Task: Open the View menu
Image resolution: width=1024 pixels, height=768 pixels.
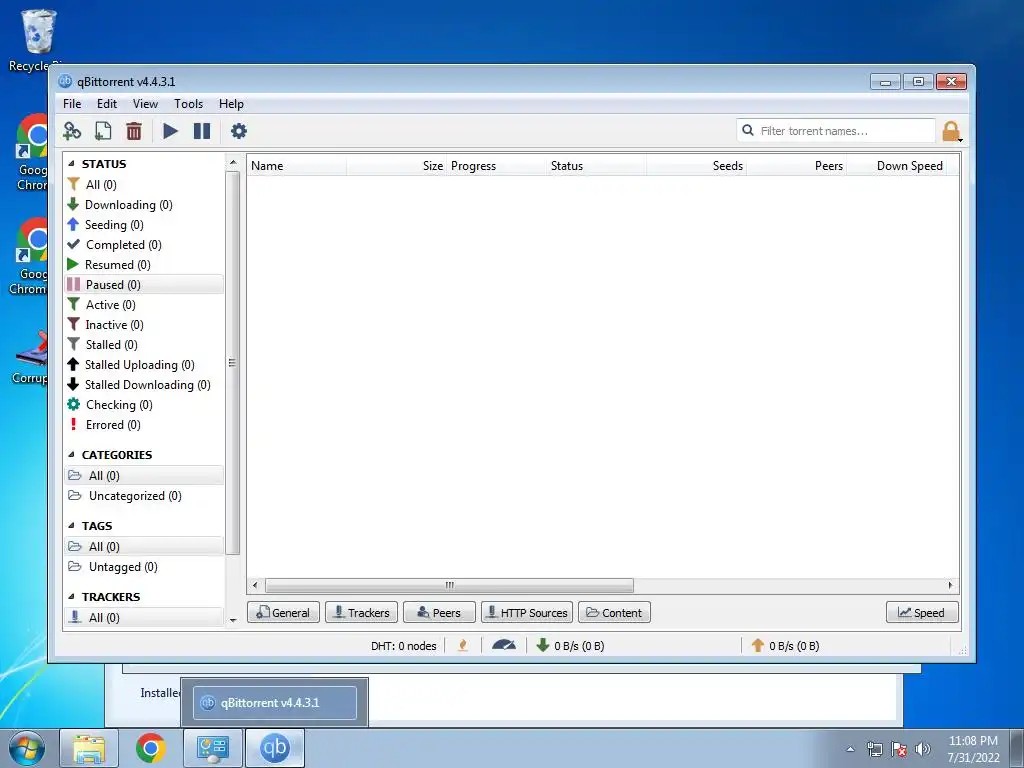Action: tap(145, 104)
